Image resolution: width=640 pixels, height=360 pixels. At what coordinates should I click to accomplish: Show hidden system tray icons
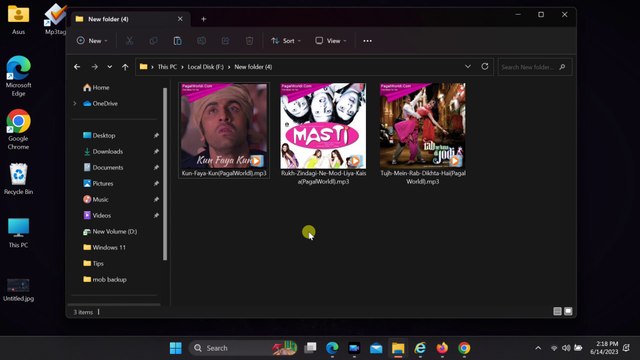coord(538,348)
